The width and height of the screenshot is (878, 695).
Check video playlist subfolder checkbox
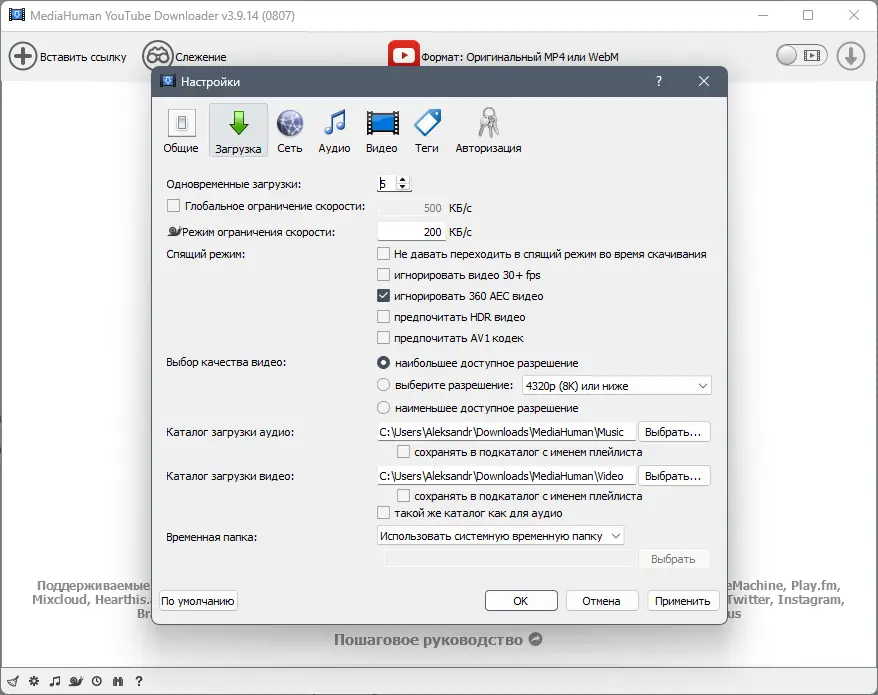(403, 496)
